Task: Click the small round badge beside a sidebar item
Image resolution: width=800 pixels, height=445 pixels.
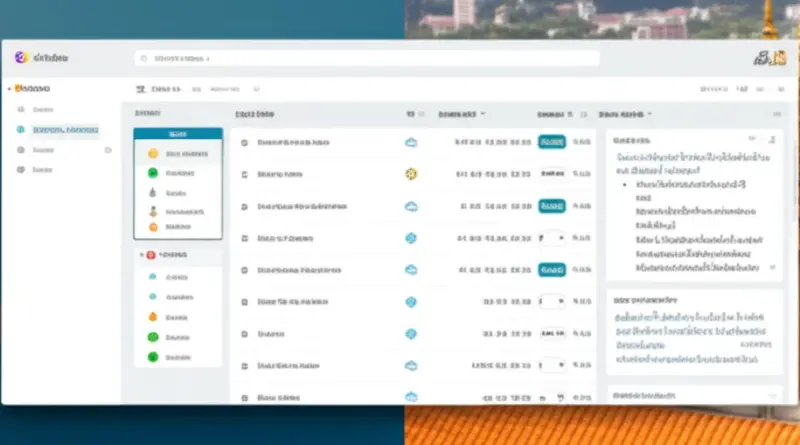Action: [108, 150]
